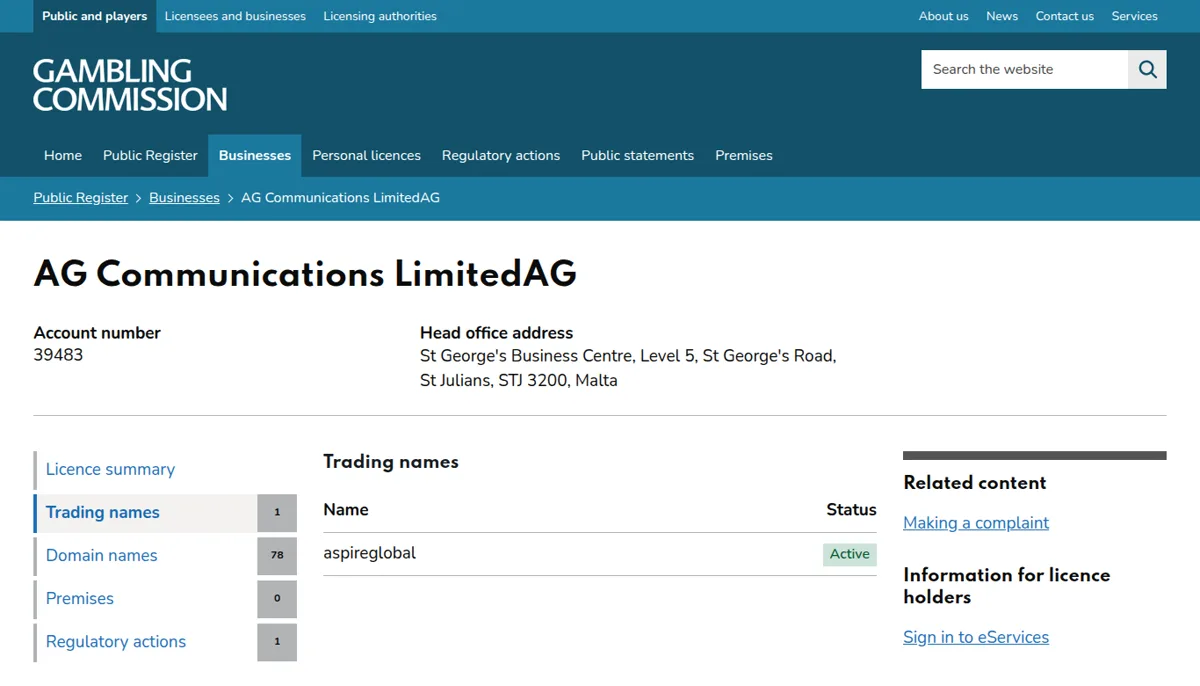Open Personal licences navigation item

click(x=366, y=155)
